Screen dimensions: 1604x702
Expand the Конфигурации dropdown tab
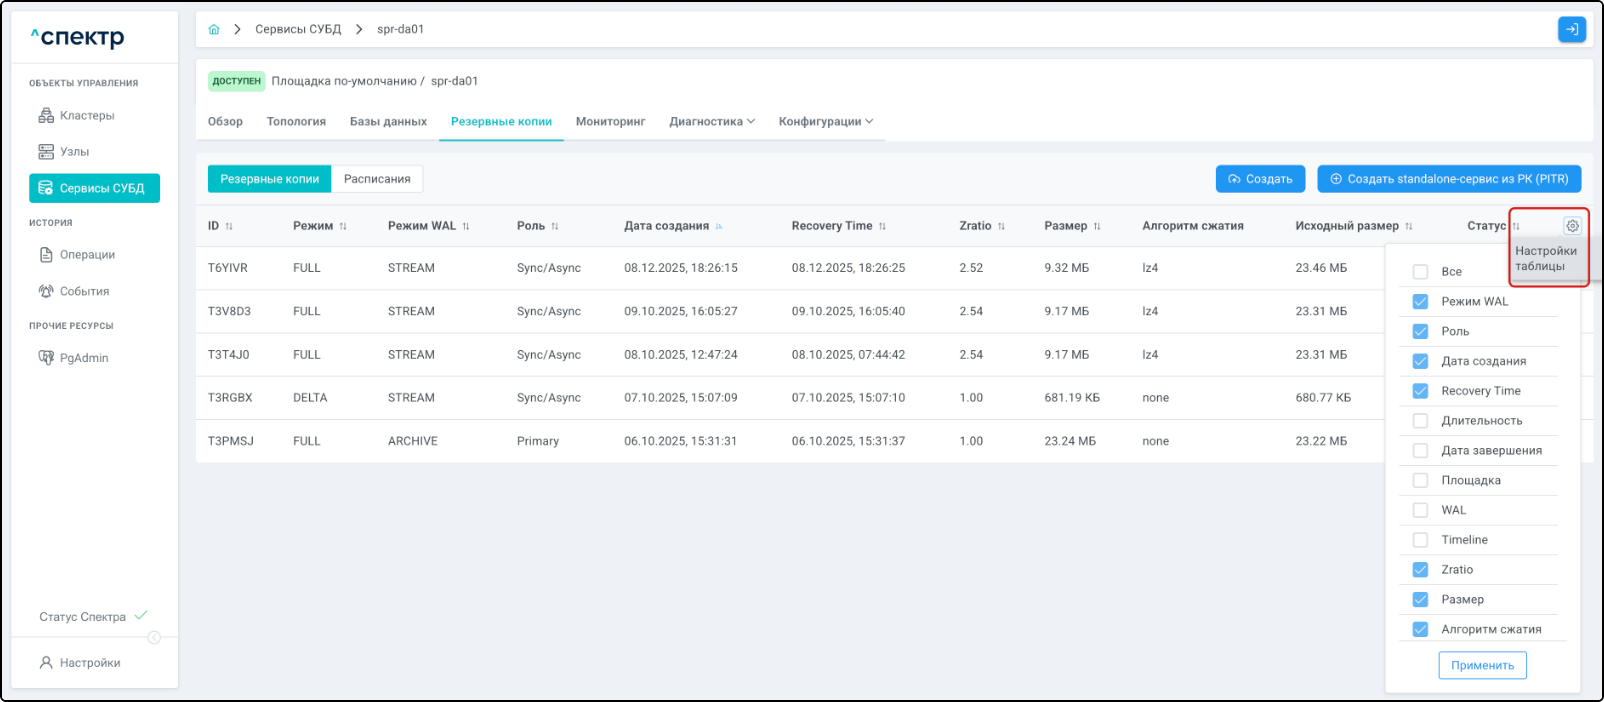[825, 122]
